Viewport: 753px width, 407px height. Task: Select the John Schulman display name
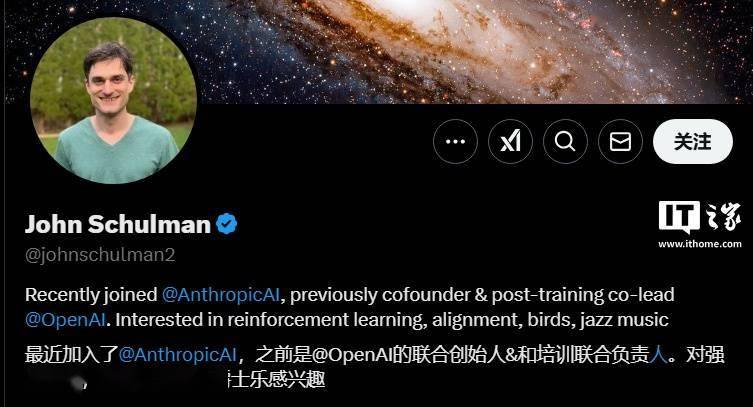click(118, 224)
